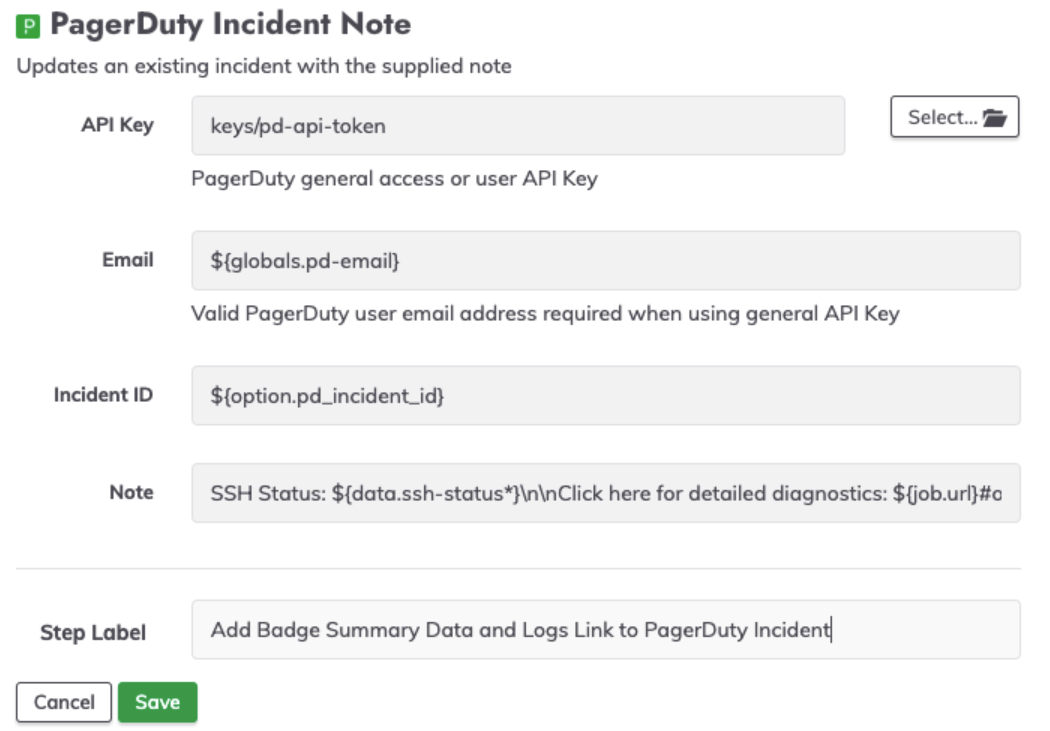Screen dimensions: 1050x731
Task: Click the API Key label
Action: 117,125
